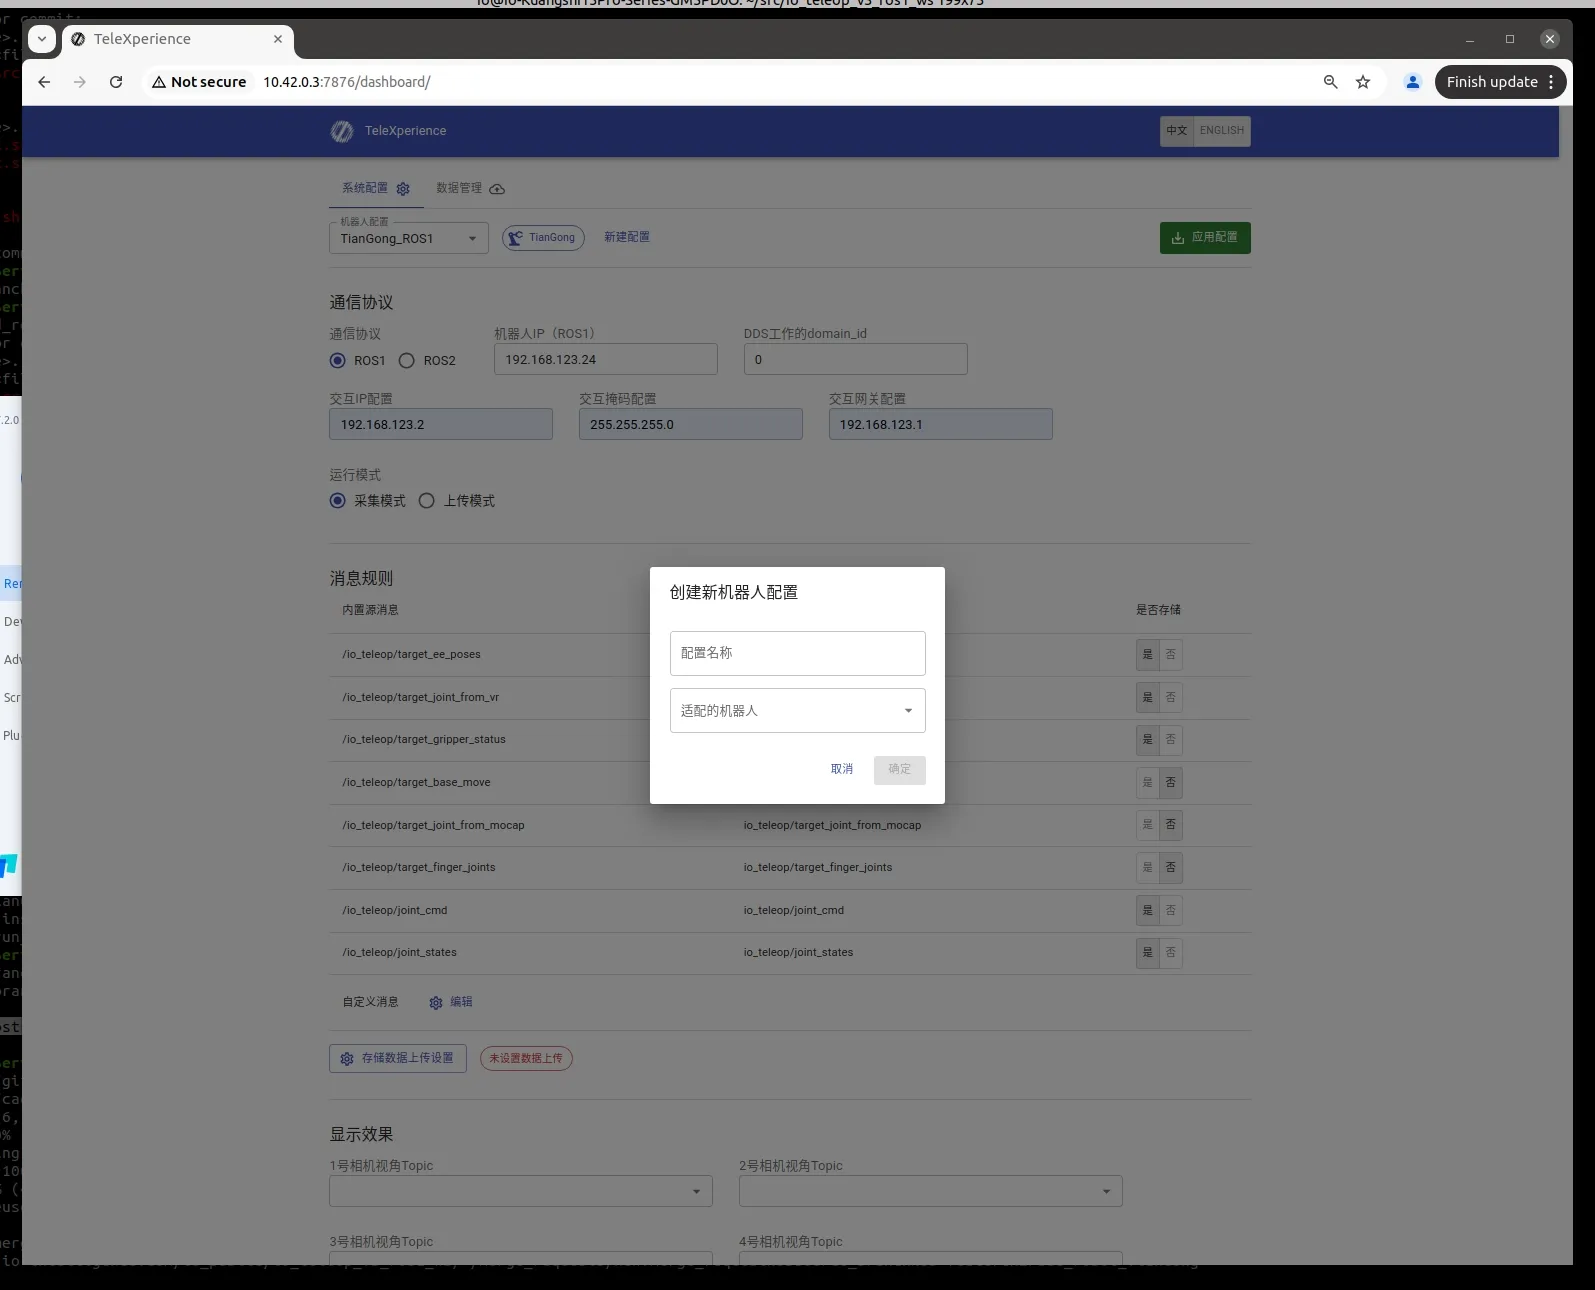Click the gear icon beside 编辑

point(436,1003)
